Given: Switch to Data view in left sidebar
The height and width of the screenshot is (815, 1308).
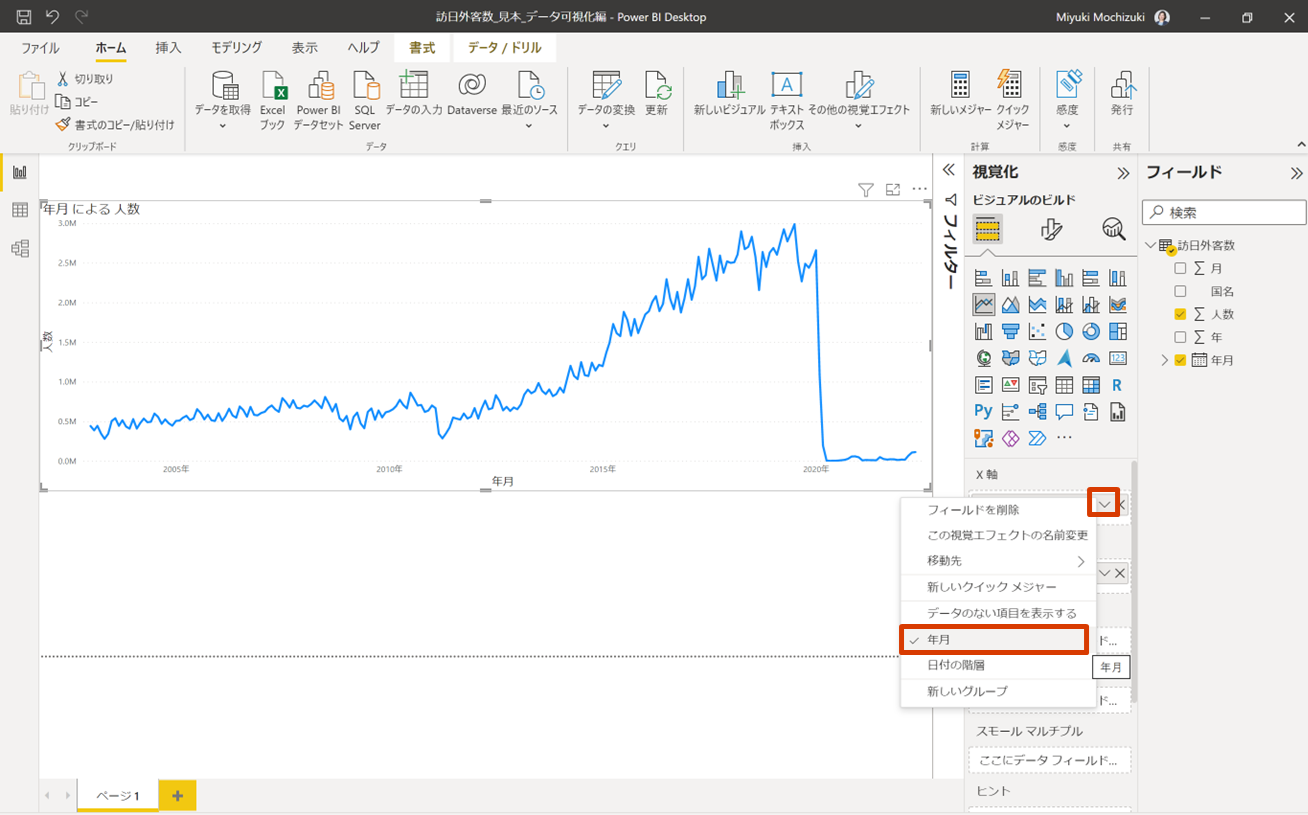Looking at the screenshot, I should 19,210.
